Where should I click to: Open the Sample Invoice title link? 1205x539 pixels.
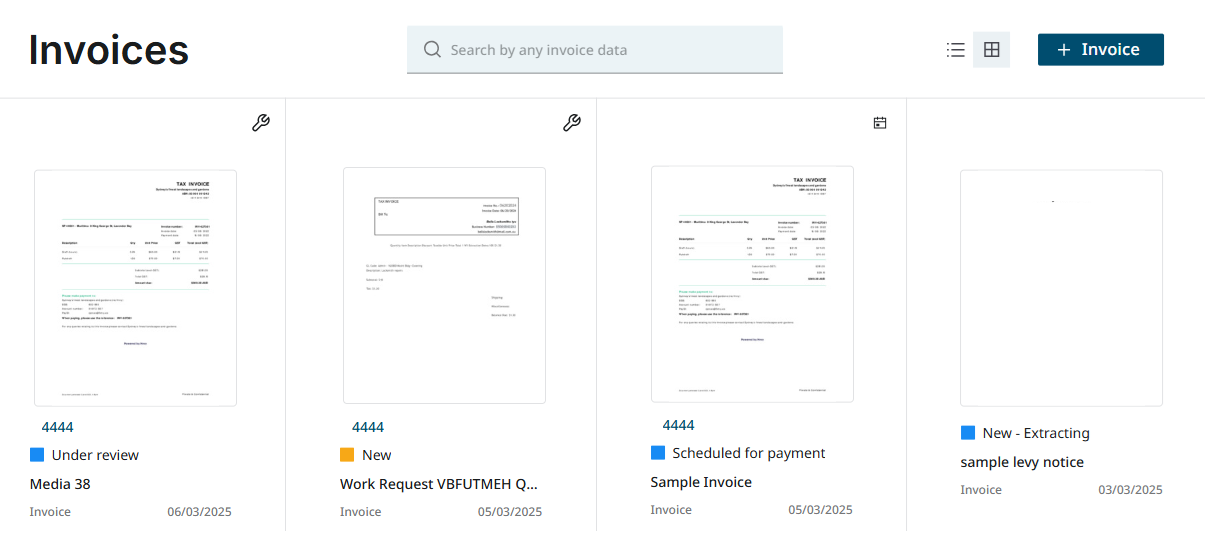click(701, 482)
